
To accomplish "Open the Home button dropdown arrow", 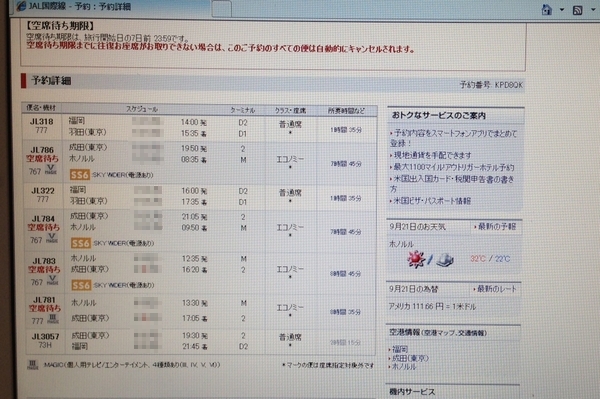I will pyautogui.click(x=562, y=10).
